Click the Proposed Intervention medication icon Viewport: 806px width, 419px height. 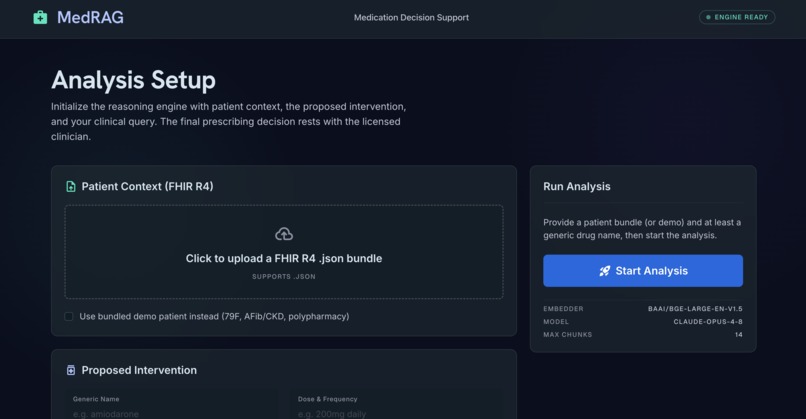click(x=71, y=370)
